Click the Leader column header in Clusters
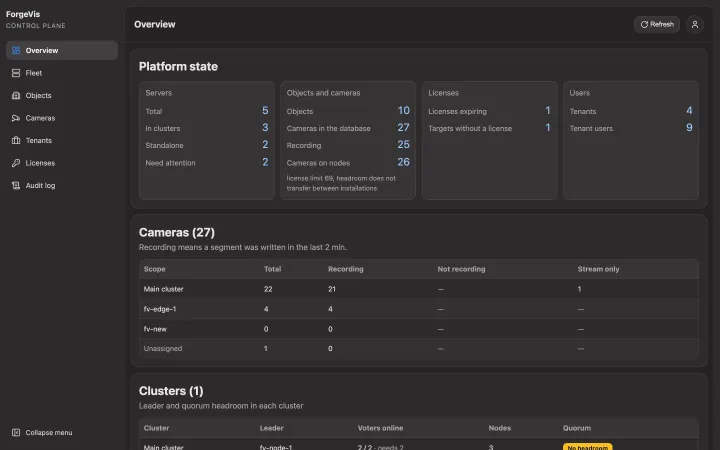Screen dimensions: 720x450 [x=271, y=428]
